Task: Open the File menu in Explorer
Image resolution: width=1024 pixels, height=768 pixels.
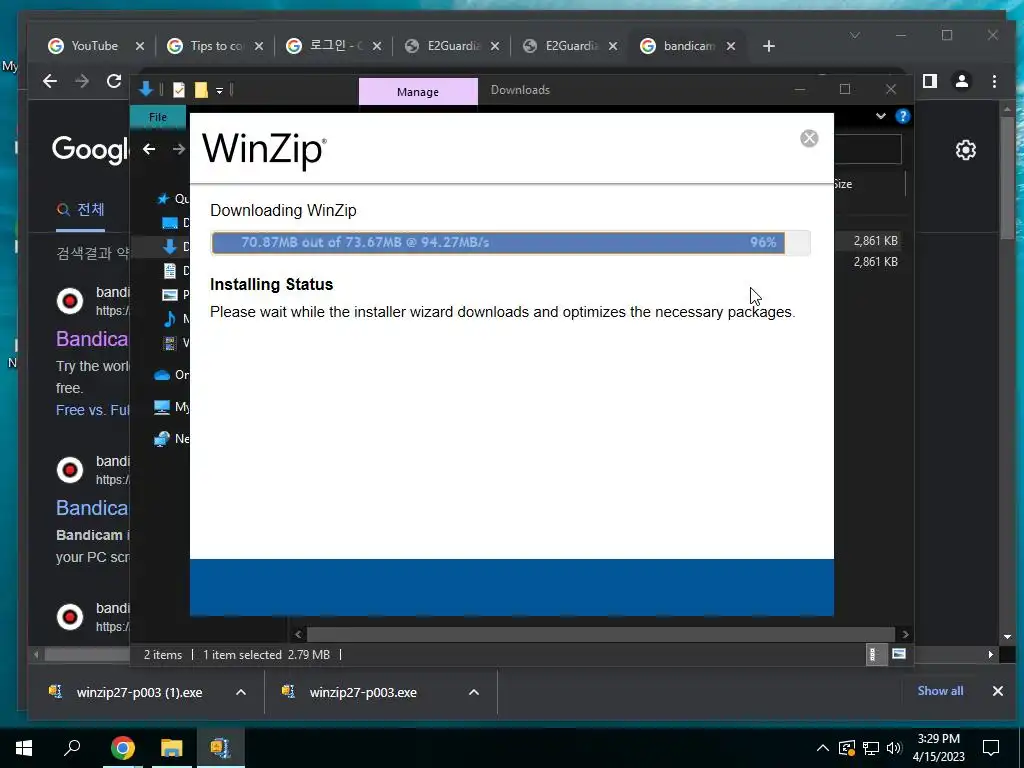Action: click(x=158, y=117)
